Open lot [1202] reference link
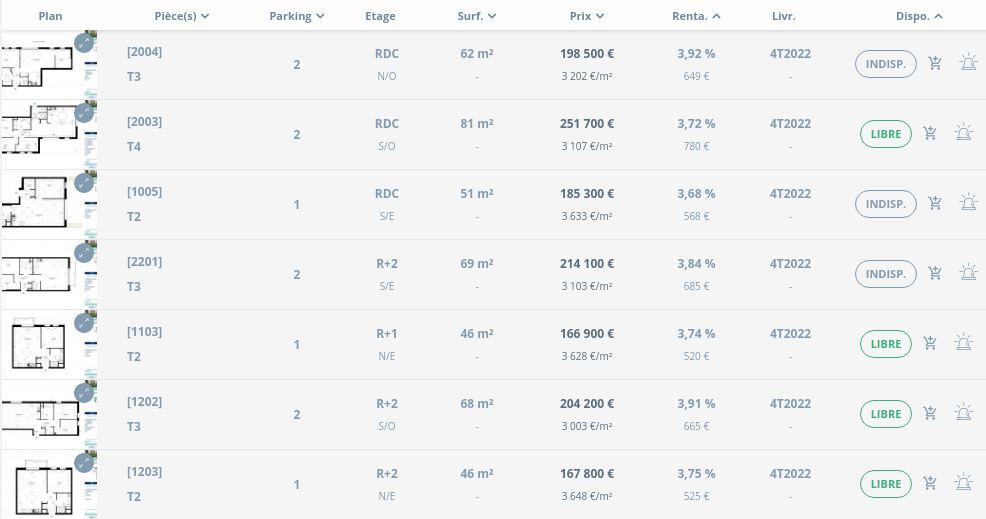 144,402
